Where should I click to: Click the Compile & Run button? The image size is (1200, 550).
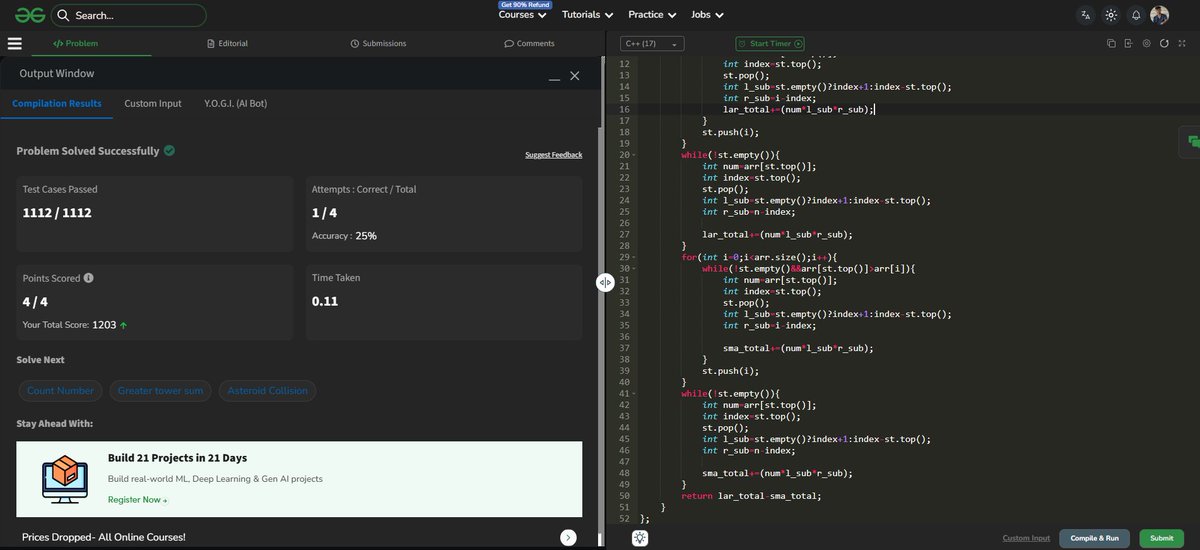(1096, 537)
